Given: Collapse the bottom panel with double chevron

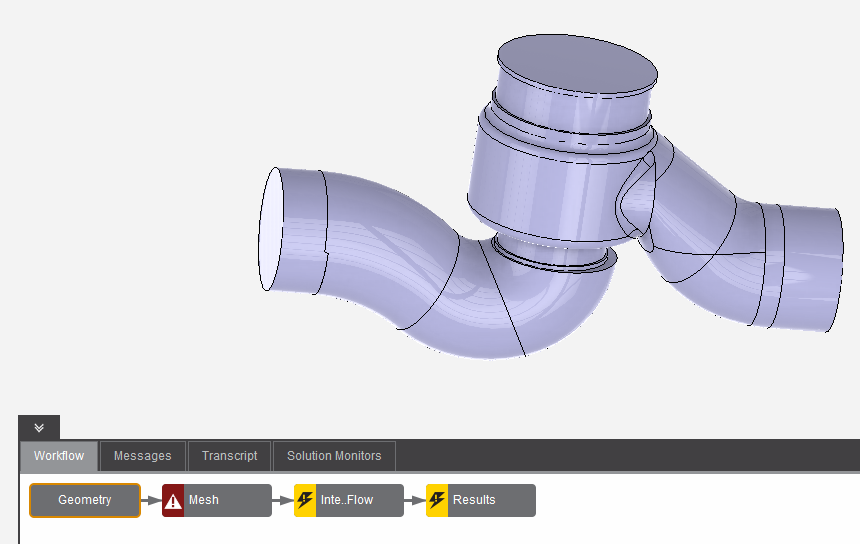Looking at the screenshot, I should tap(39, 428).
